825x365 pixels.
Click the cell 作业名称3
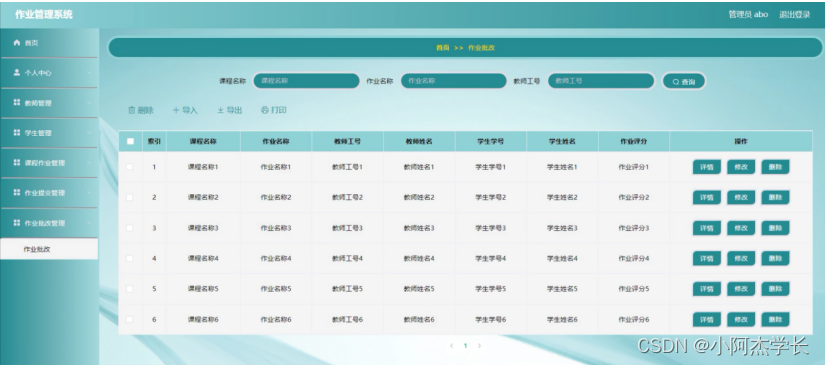[x=276, y=228]
